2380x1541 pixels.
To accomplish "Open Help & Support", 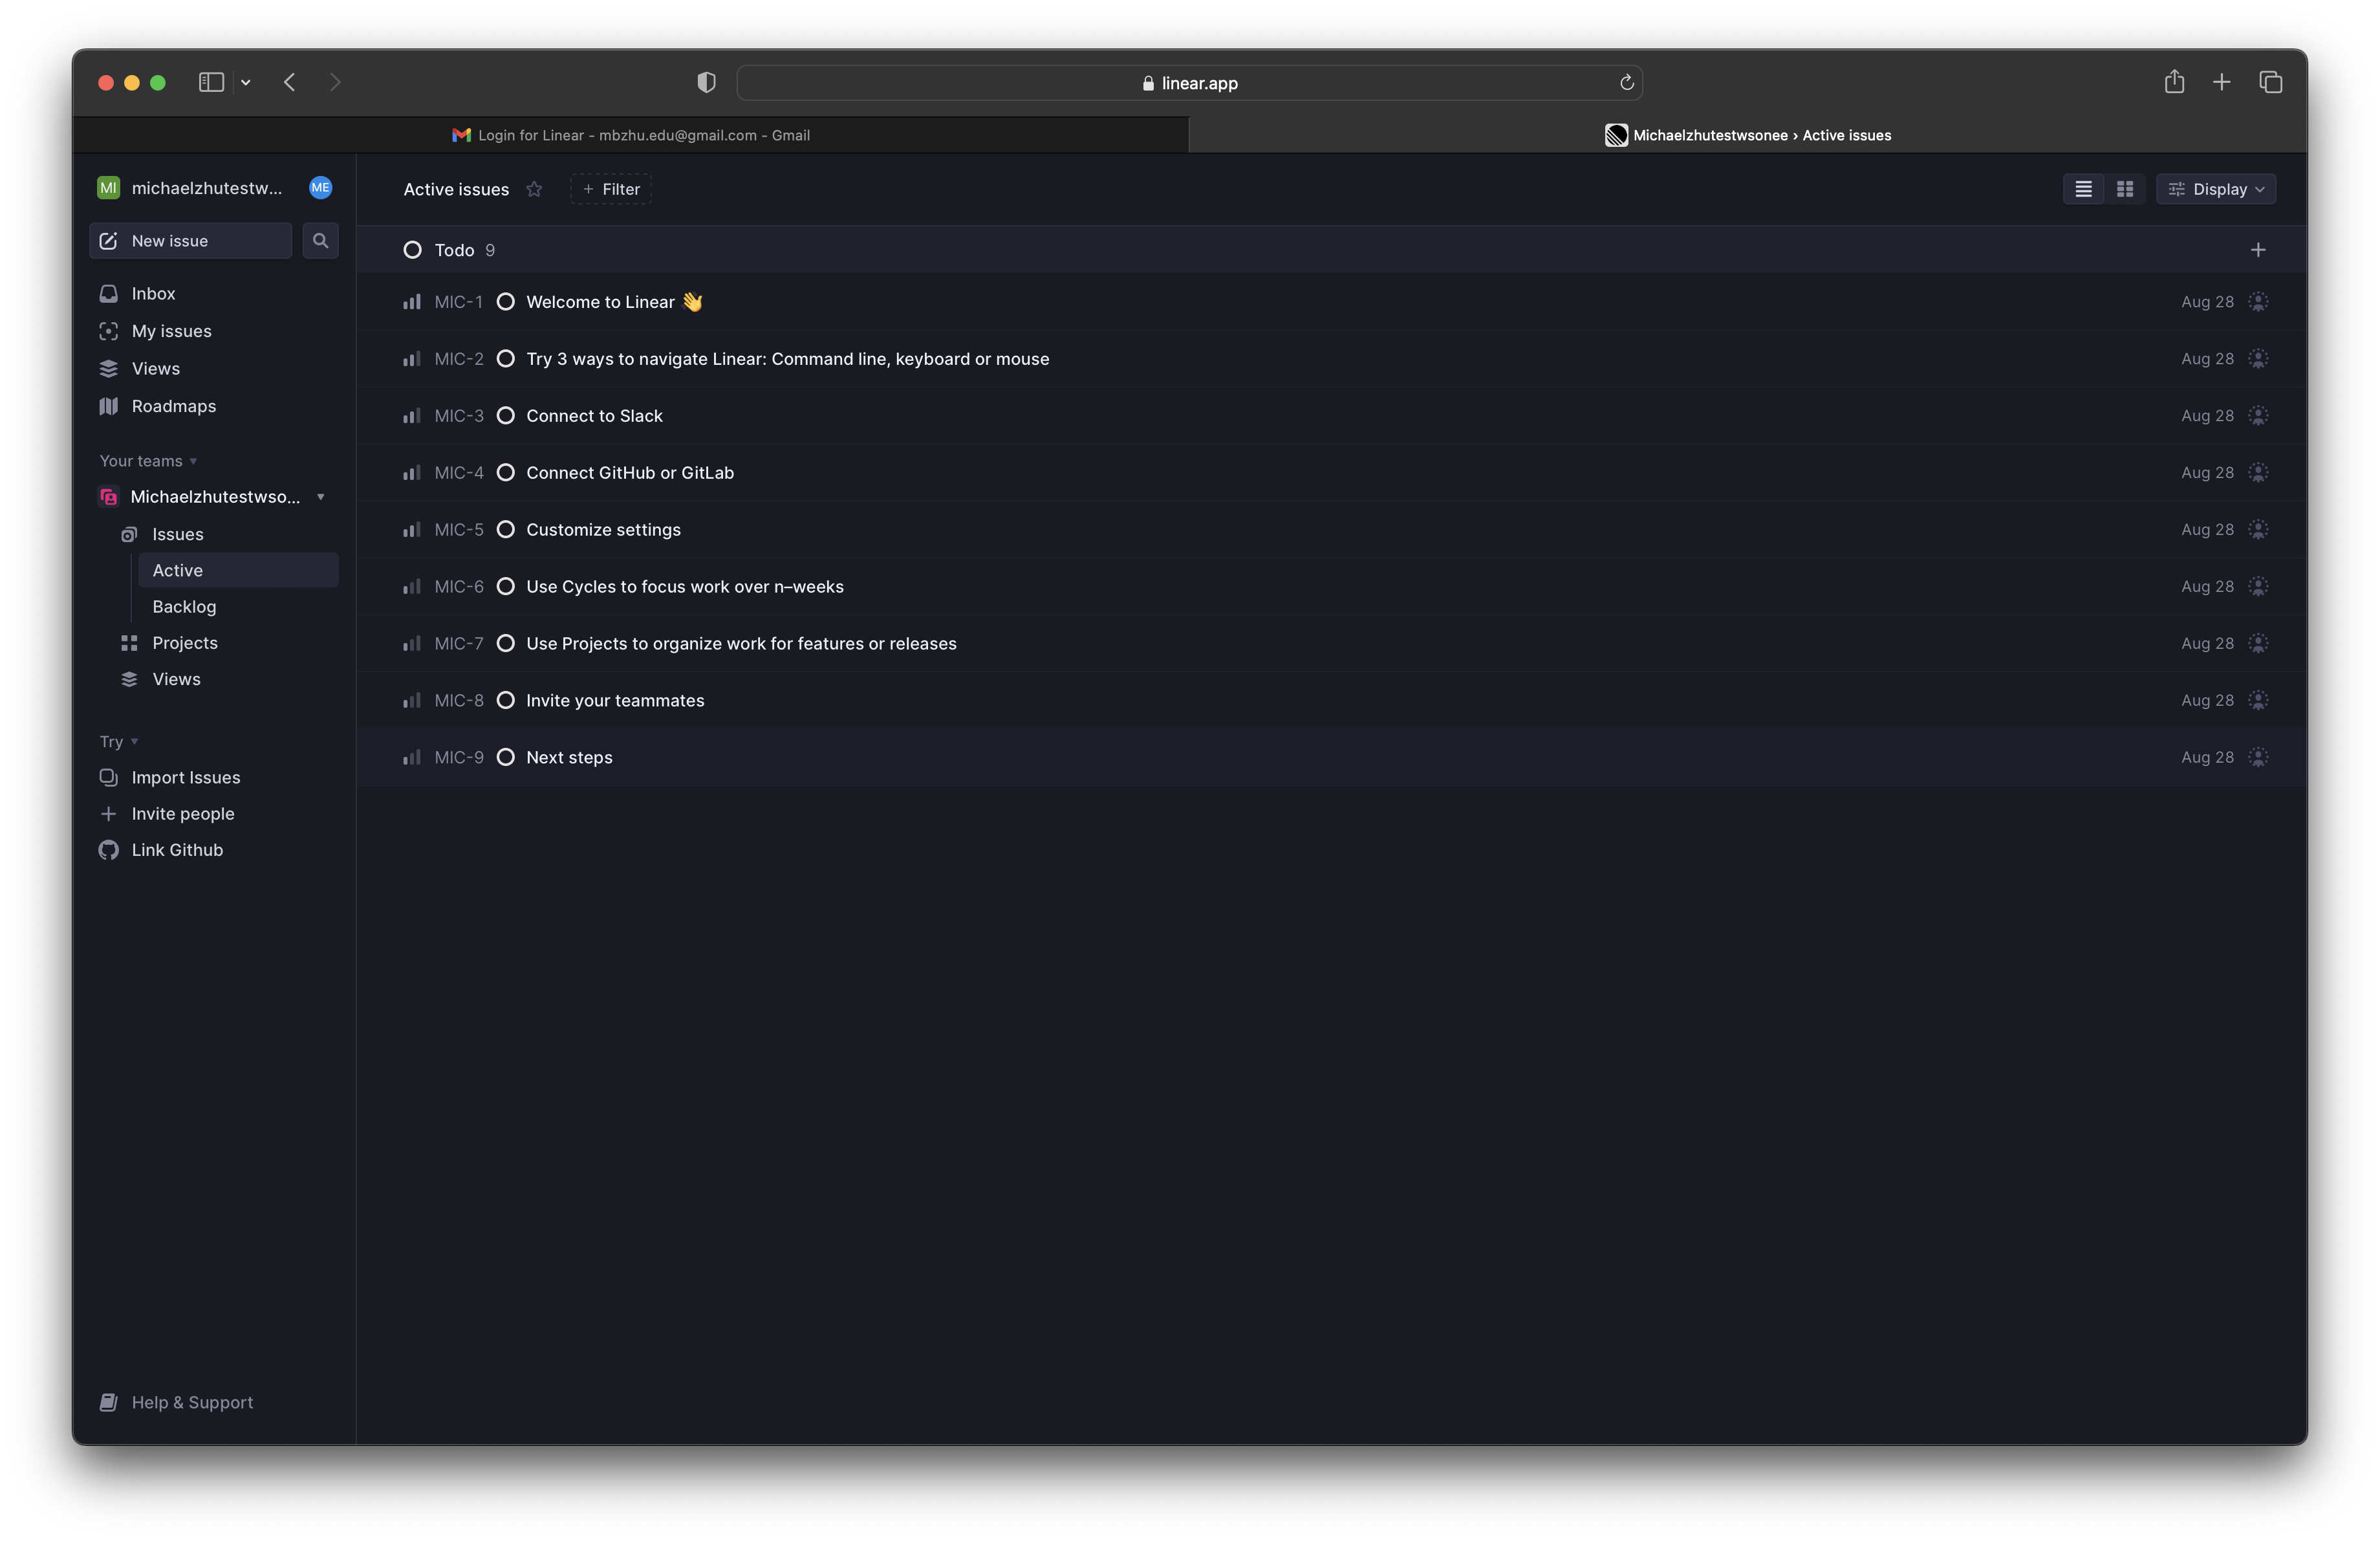I will click(x=192, y=1401).
